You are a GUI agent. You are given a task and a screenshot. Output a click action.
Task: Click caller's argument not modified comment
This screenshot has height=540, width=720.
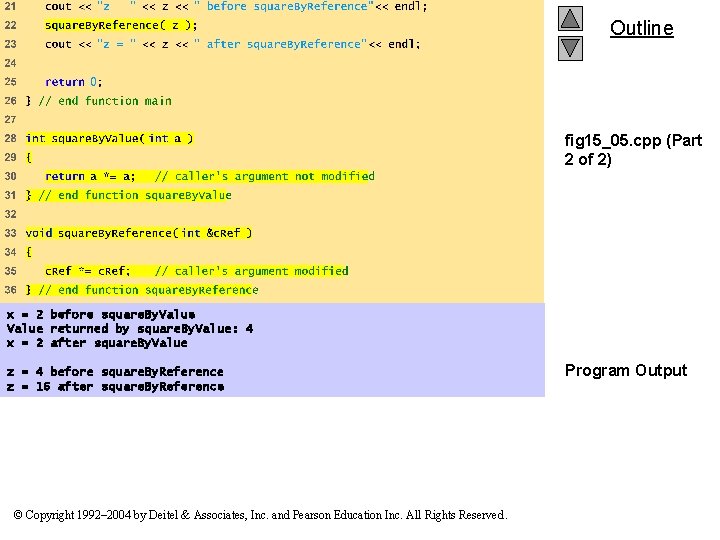[264, 176]
